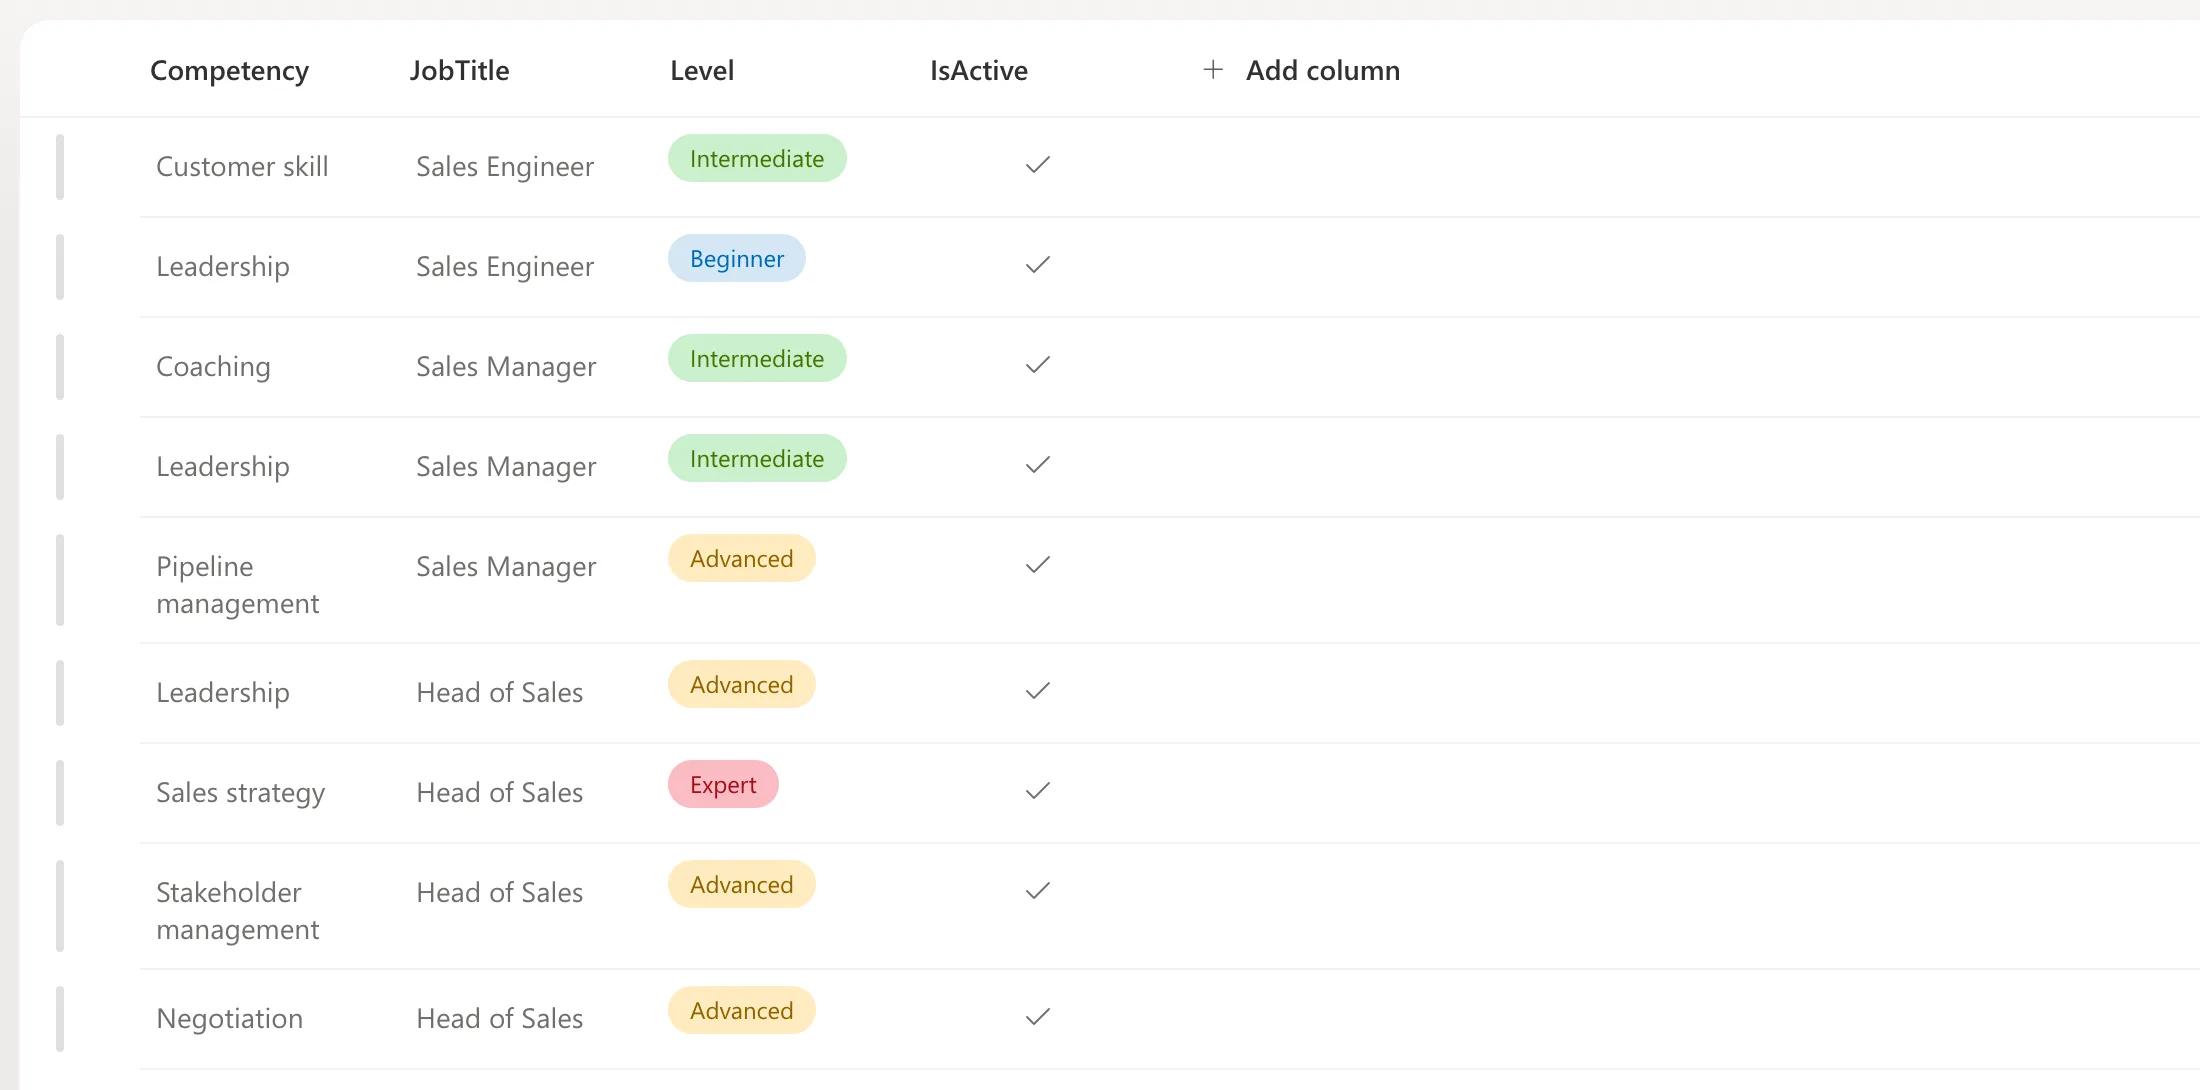
Task: Toggle IsActive checkmark for Sales strategy row
Action: 1038,791
